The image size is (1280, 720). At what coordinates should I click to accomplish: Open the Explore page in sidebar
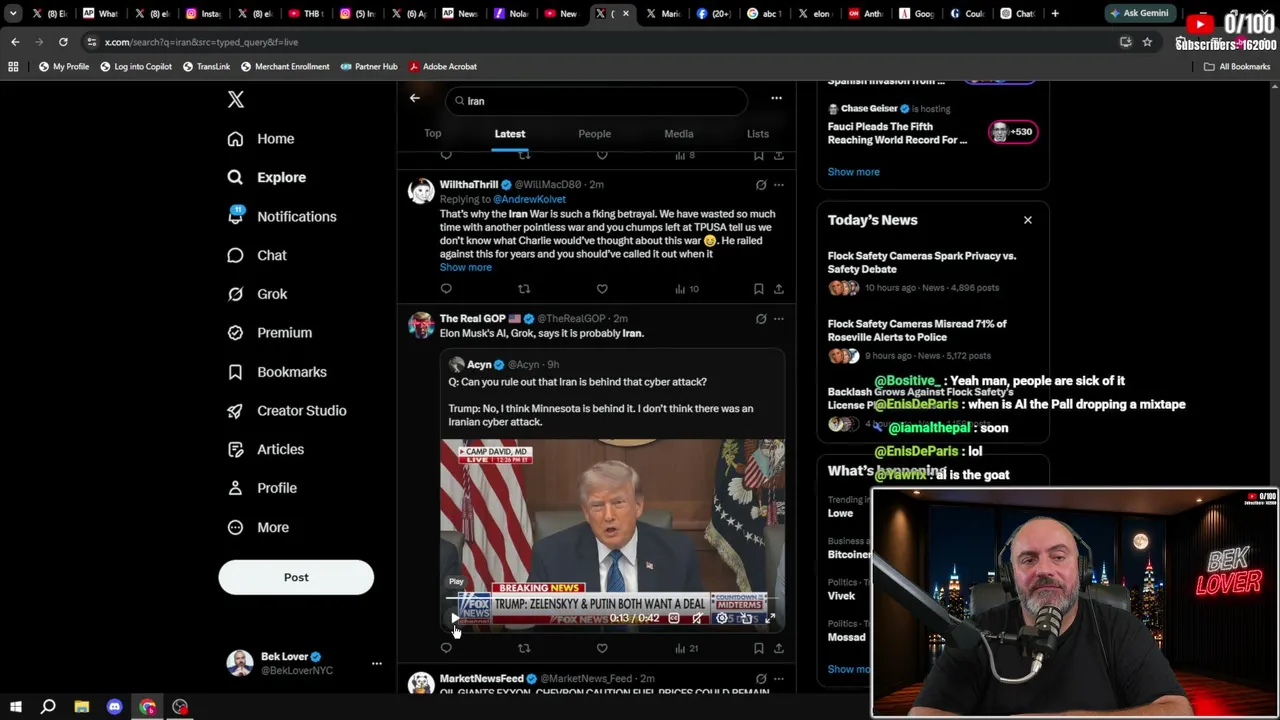click(267, 177)
